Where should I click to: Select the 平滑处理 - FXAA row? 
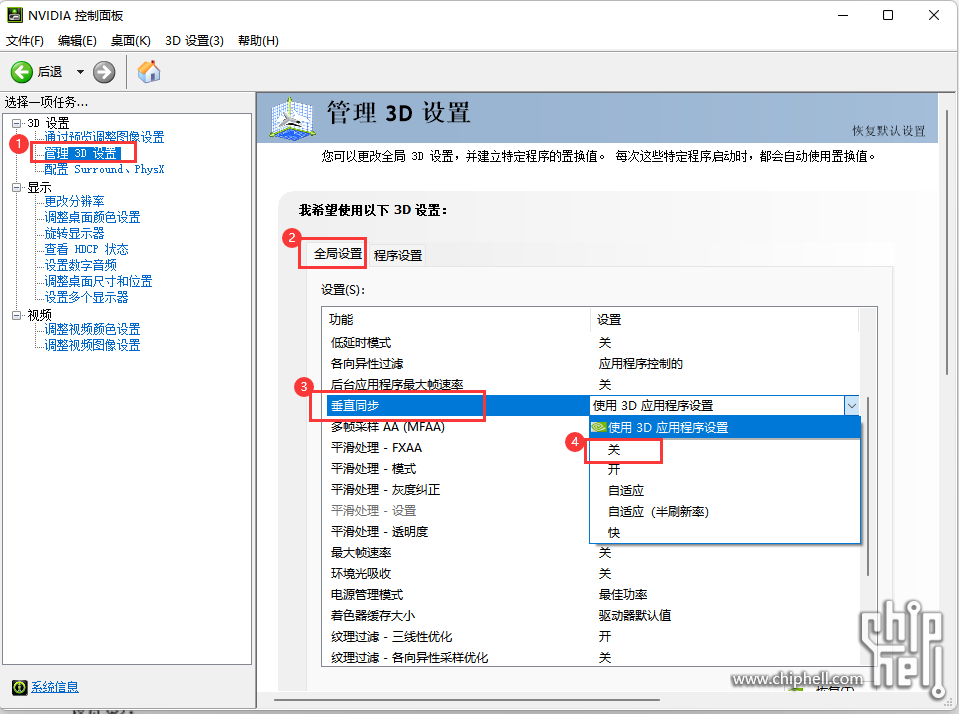pos(456,448)
